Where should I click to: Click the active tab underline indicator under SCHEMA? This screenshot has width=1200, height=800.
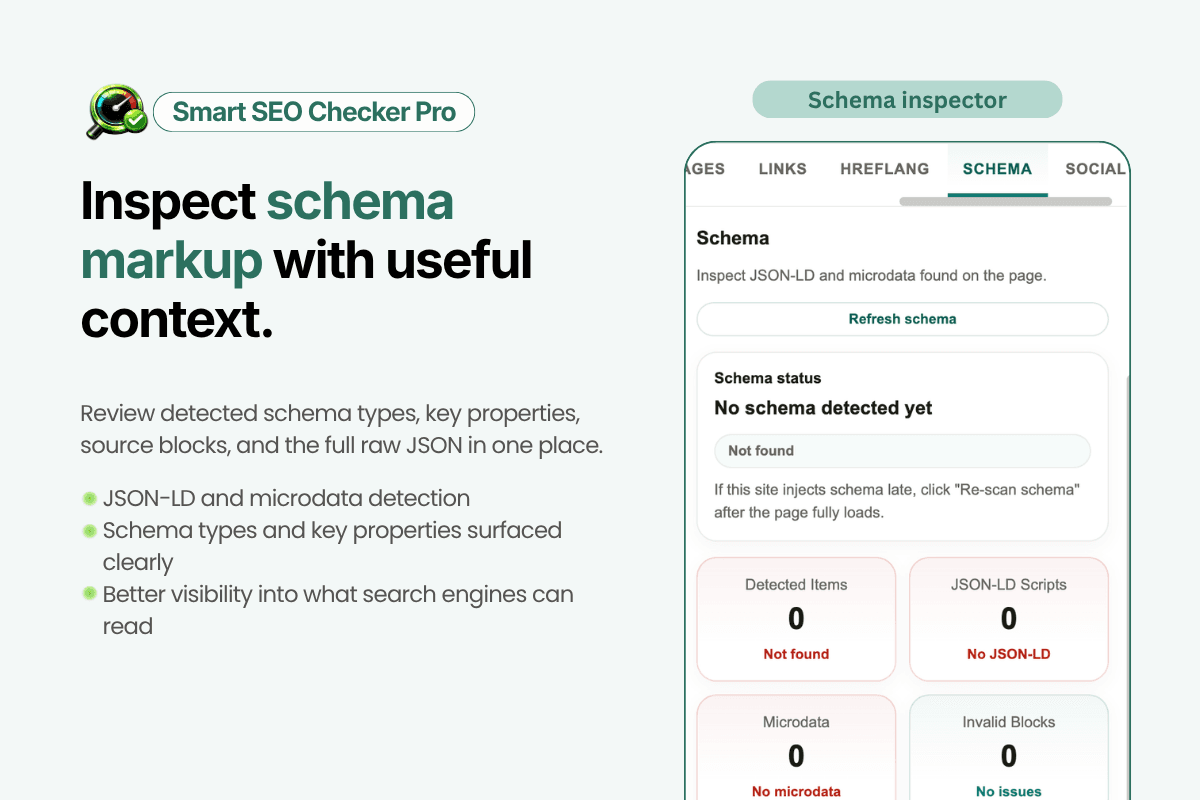coord(997,194)
